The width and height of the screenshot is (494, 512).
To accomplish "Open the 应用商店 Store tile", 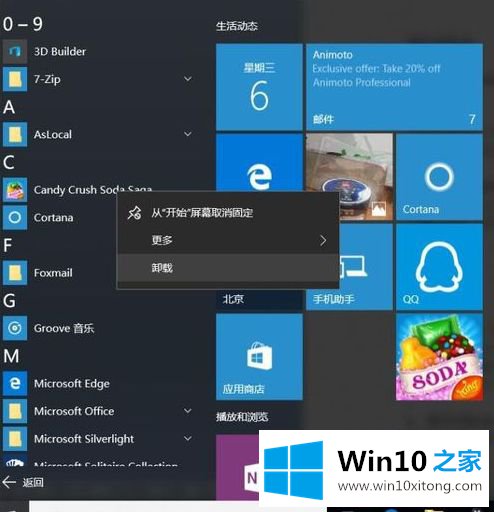I will tap(259, 357).
